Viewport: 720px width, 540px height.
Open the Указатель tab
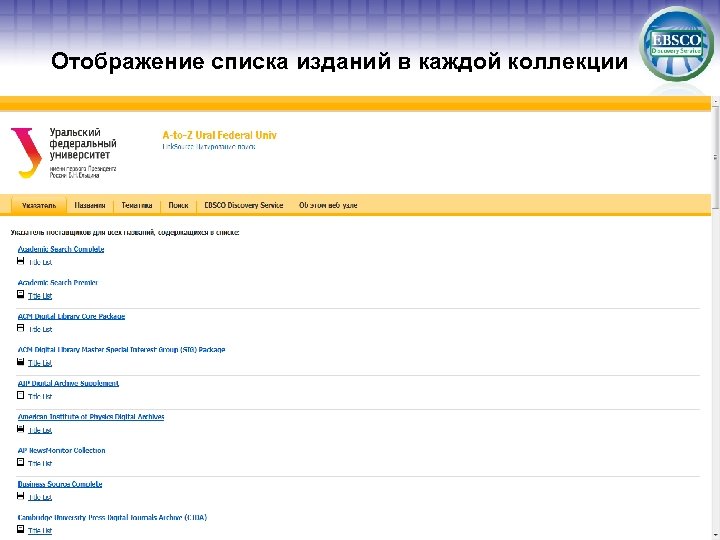39,205
